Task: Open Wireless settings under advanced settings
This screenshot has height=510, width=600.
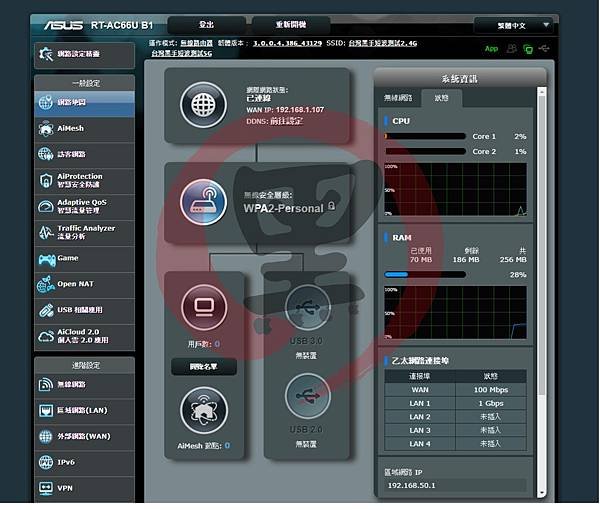Action: [84, 385]
